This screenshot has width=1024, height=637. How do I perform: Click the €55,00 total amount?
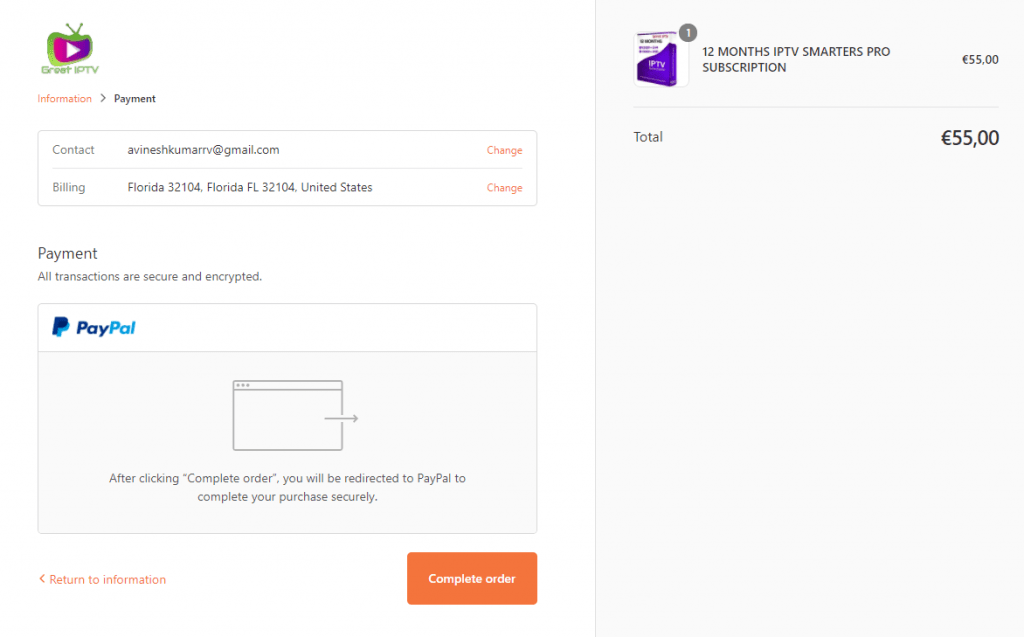click(x=969, y=138)
